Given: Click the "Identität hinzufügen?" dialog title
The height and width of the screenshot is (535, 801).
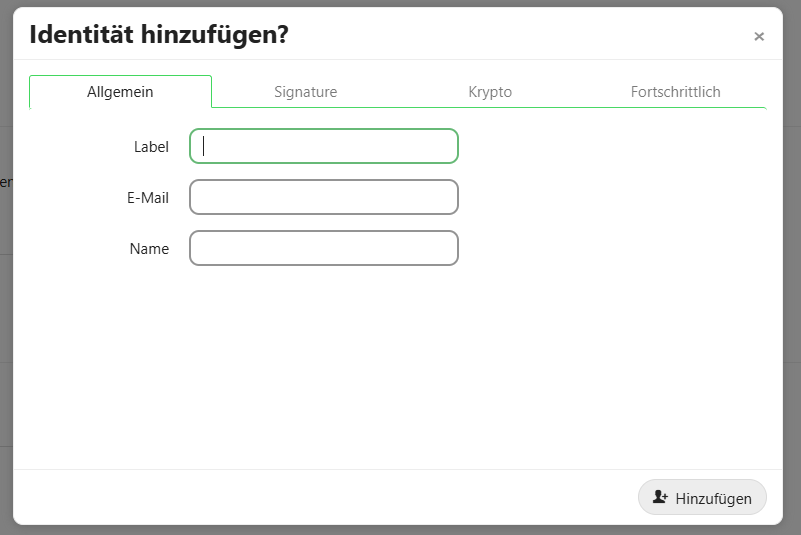Looking at the screenshot, I should coord(159,35).
